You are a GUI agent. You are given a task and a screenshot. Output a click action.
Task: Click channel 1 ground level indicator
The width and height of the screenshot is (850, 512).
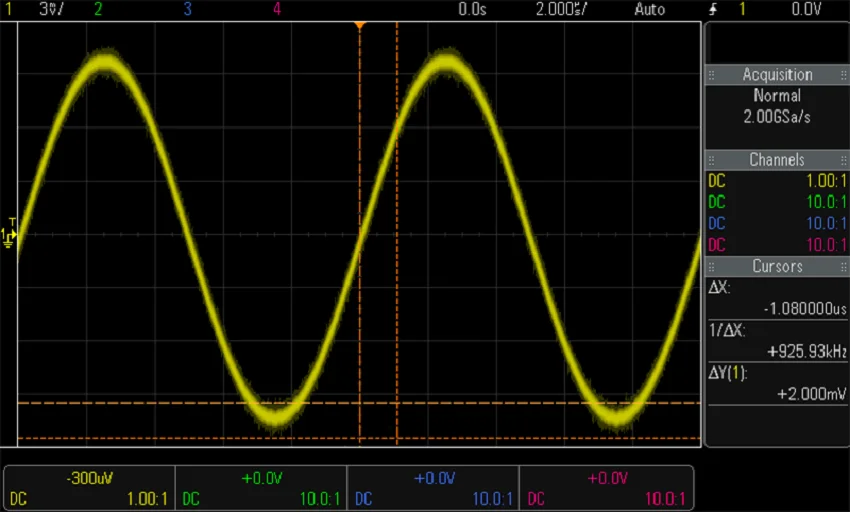(x=9, y=235)
